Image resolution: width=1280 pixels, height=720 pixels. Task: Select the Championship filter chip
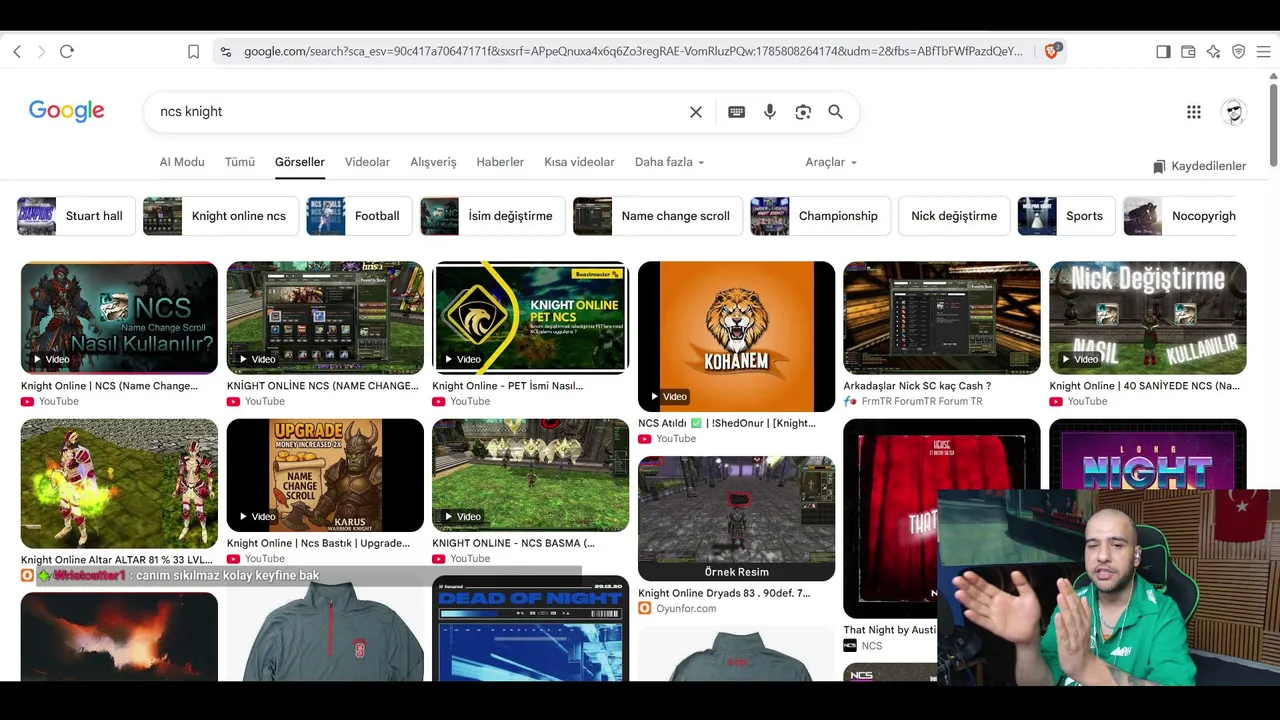[x=820, y=216]
